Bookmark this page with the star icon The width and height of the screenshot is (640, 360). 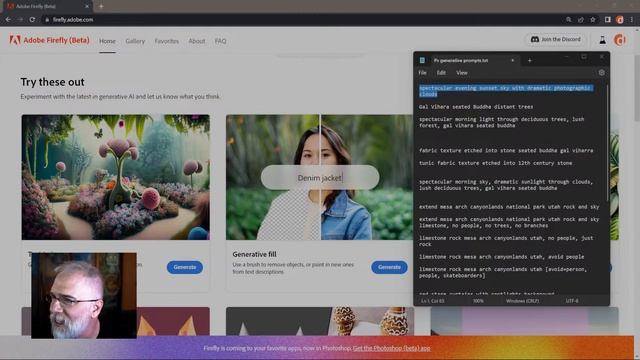point(593,20)
